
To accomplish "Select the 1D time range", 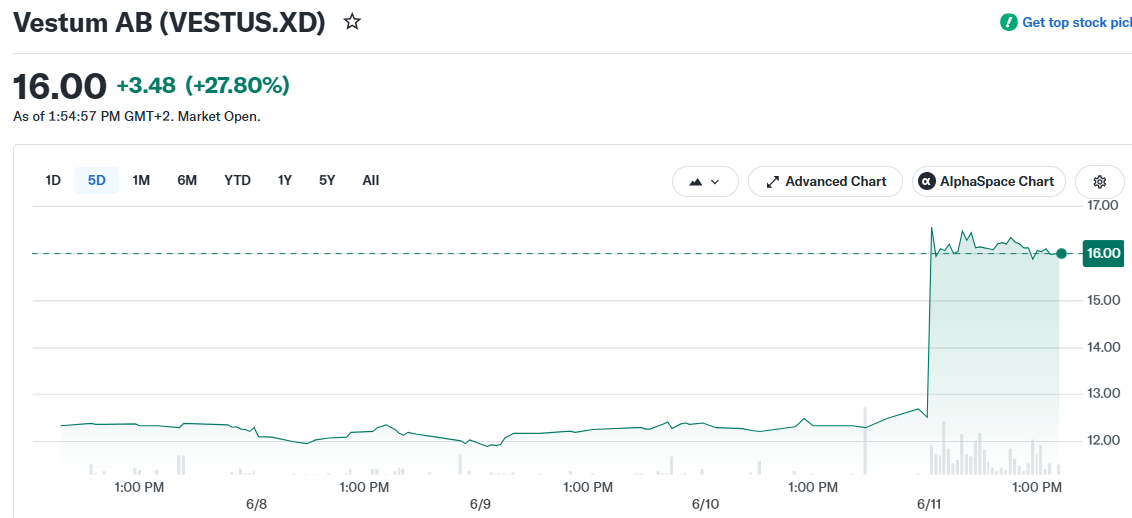I will click(x=53, y=180).
